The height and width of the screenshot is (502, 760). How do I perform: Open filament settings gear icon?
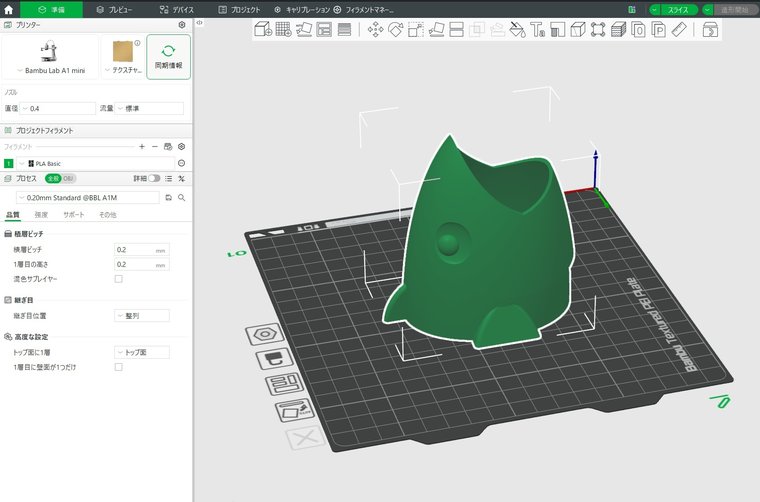coord(182,146)
